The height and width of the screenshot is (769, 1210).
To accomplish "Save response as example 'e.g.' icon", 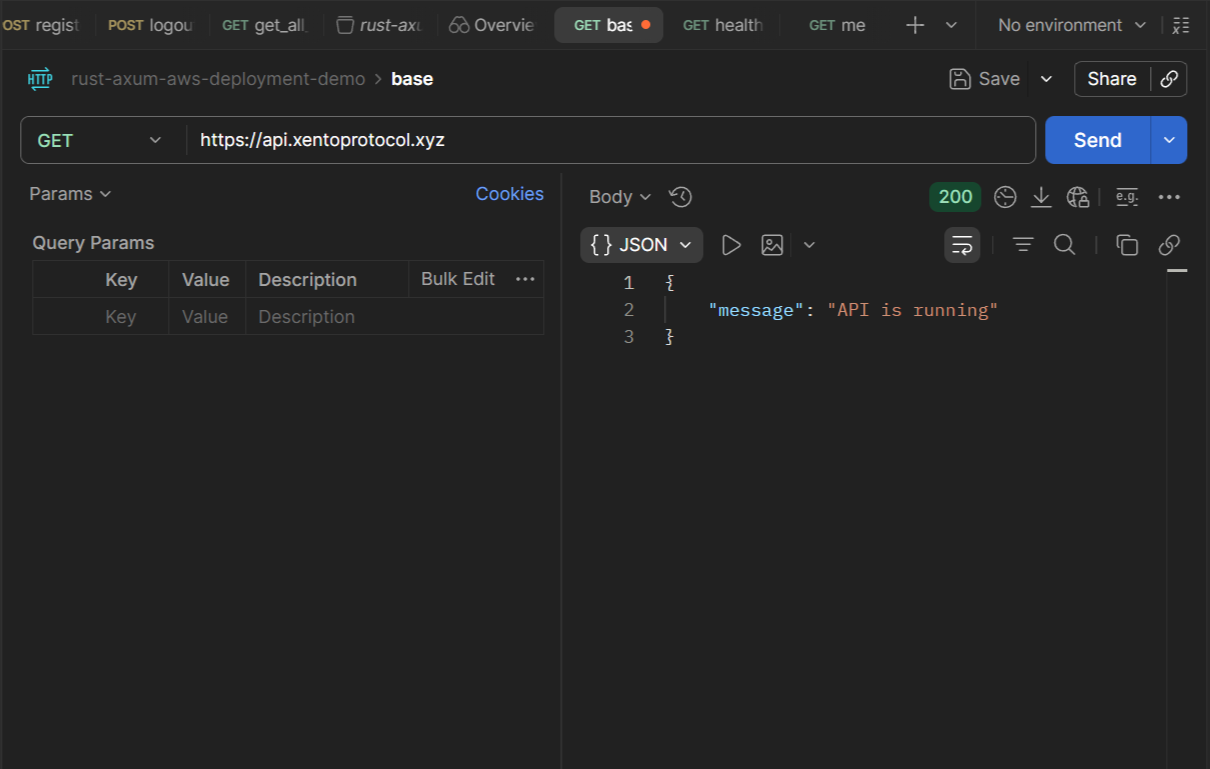I will 1127,197.
